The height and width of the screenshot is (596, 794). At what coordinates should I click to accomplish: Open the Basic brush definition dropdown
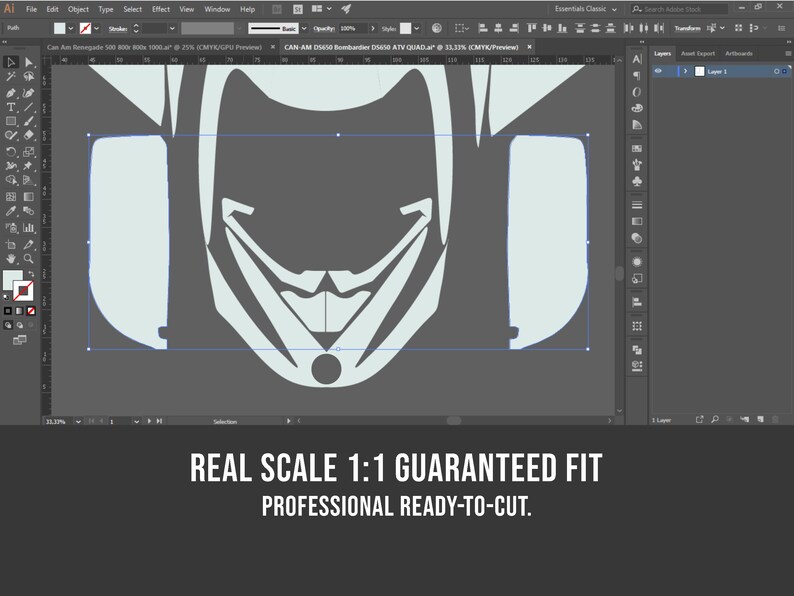tap(304, 29)
